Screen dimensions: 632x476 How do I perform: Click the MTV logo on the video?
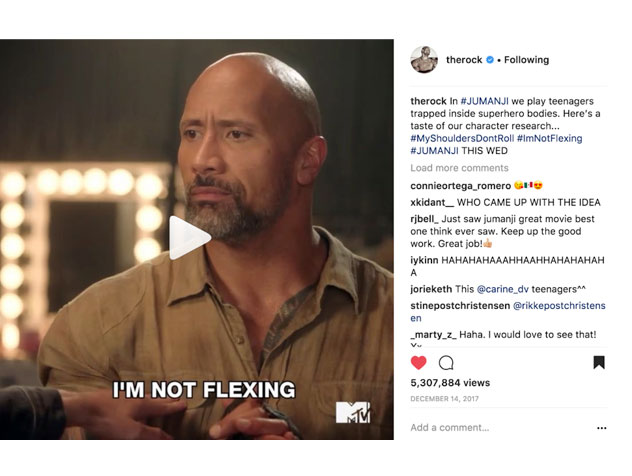click(x=352, y=411)
